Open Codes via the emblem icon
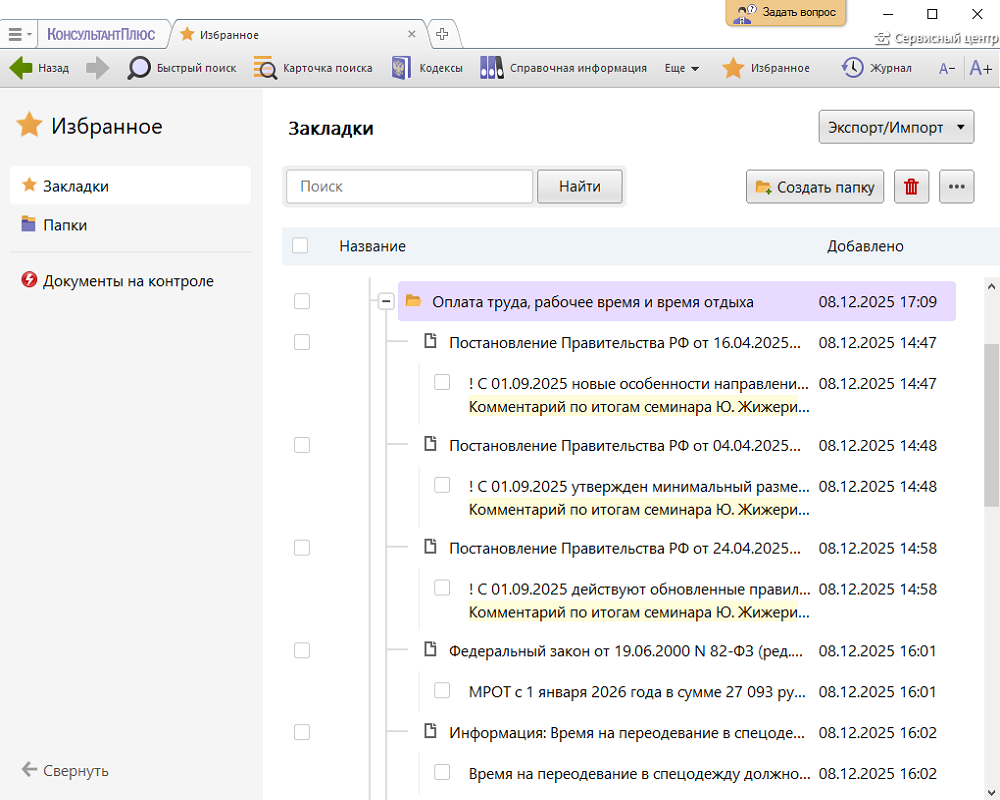 click(x=400, y=68)
